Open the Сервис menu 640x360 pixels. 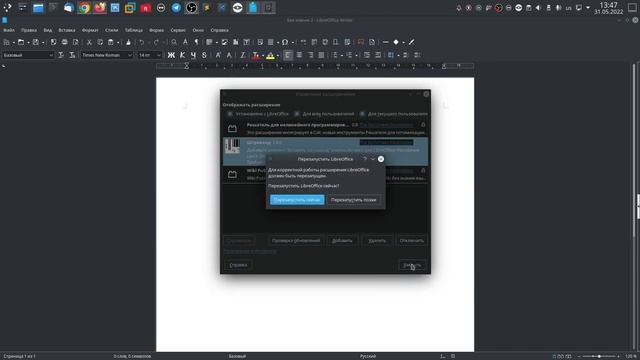(178, 30)
